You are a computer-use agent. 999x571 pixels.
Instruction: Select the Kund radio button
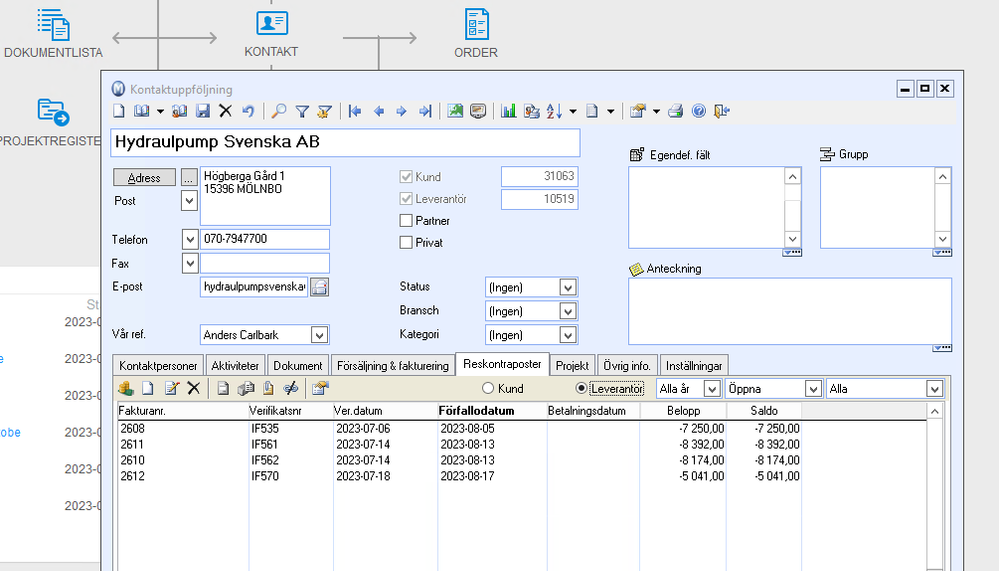488,388
